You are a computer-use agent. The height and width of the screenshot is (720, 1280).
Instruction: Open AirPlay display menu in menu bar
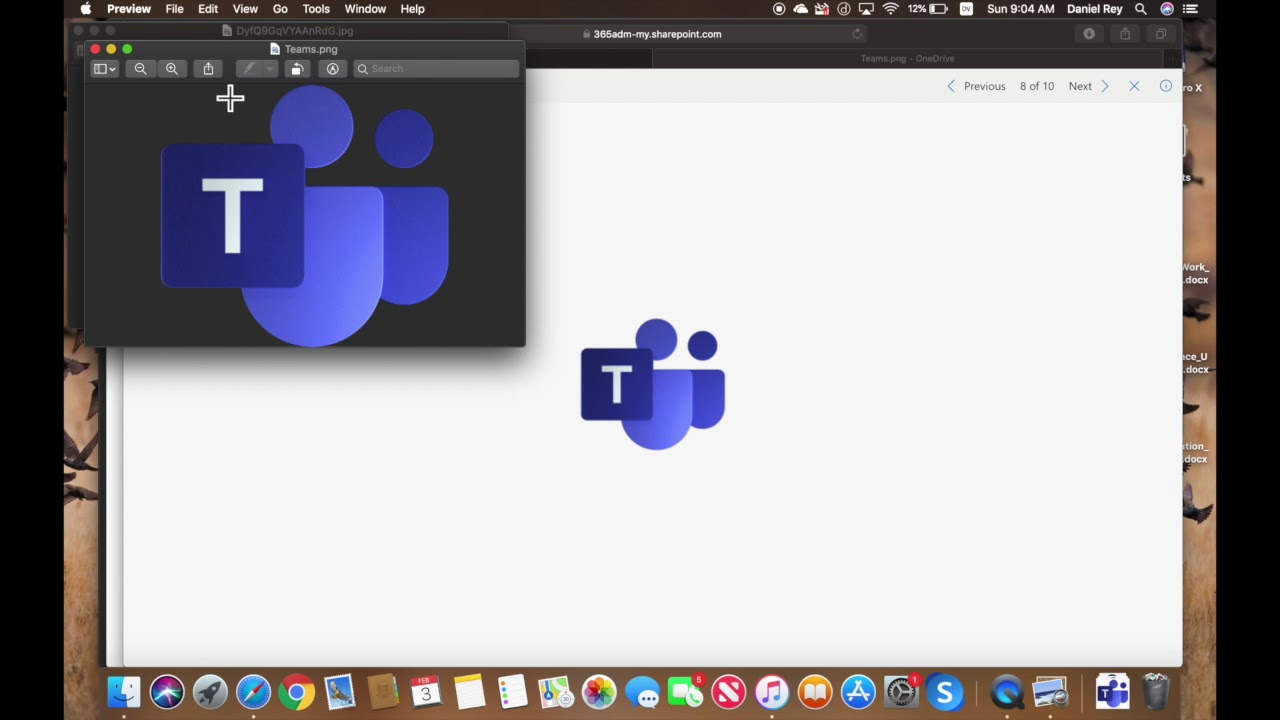point(866,9)
